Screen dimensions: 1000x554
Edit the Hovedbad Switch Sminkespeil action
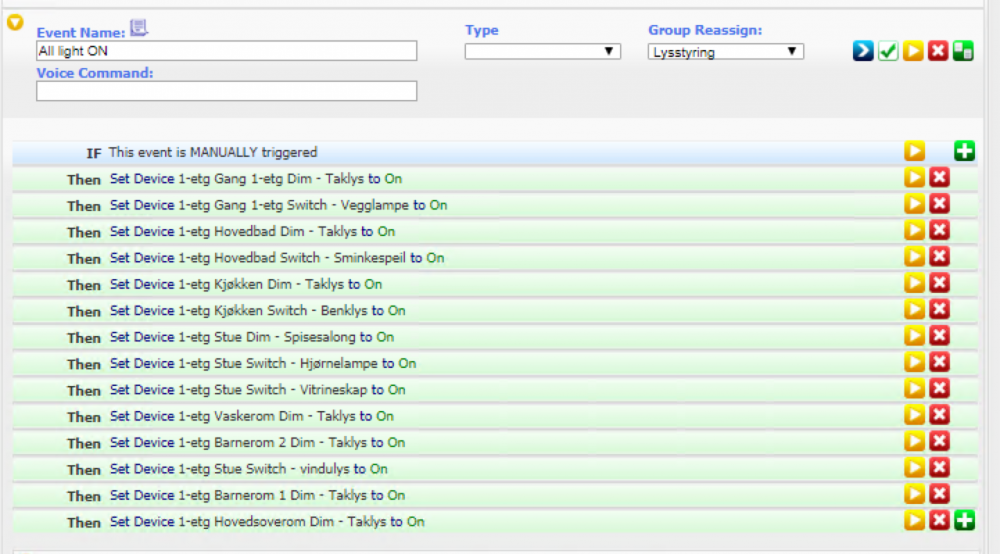277,258
